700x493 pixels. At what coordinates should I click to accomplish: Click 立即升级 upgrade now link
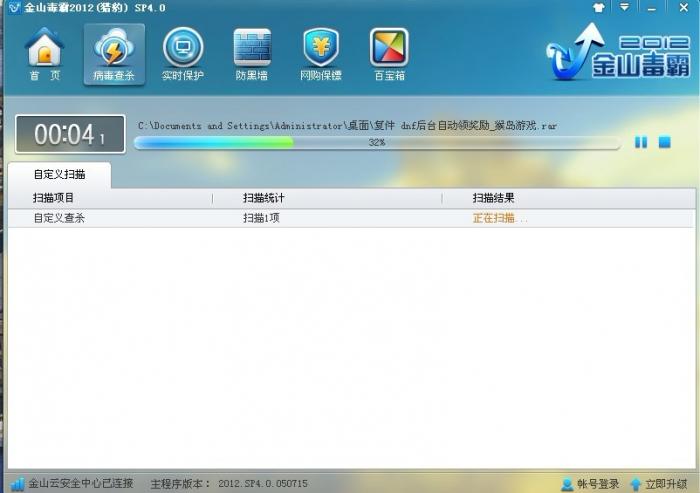pos(659,484)
